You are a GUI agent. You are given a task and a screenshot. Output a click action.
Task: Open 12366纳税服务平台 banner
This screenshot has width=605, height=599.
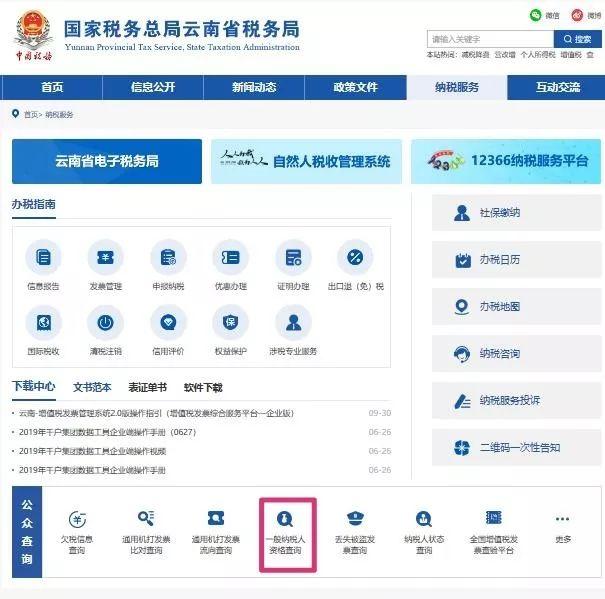point(506,161)
